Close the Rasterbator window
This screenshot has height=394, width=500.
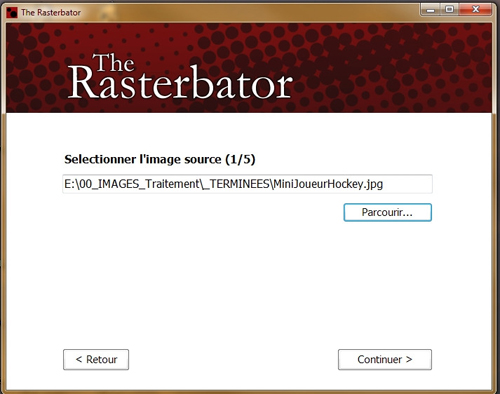coord(475,10)
